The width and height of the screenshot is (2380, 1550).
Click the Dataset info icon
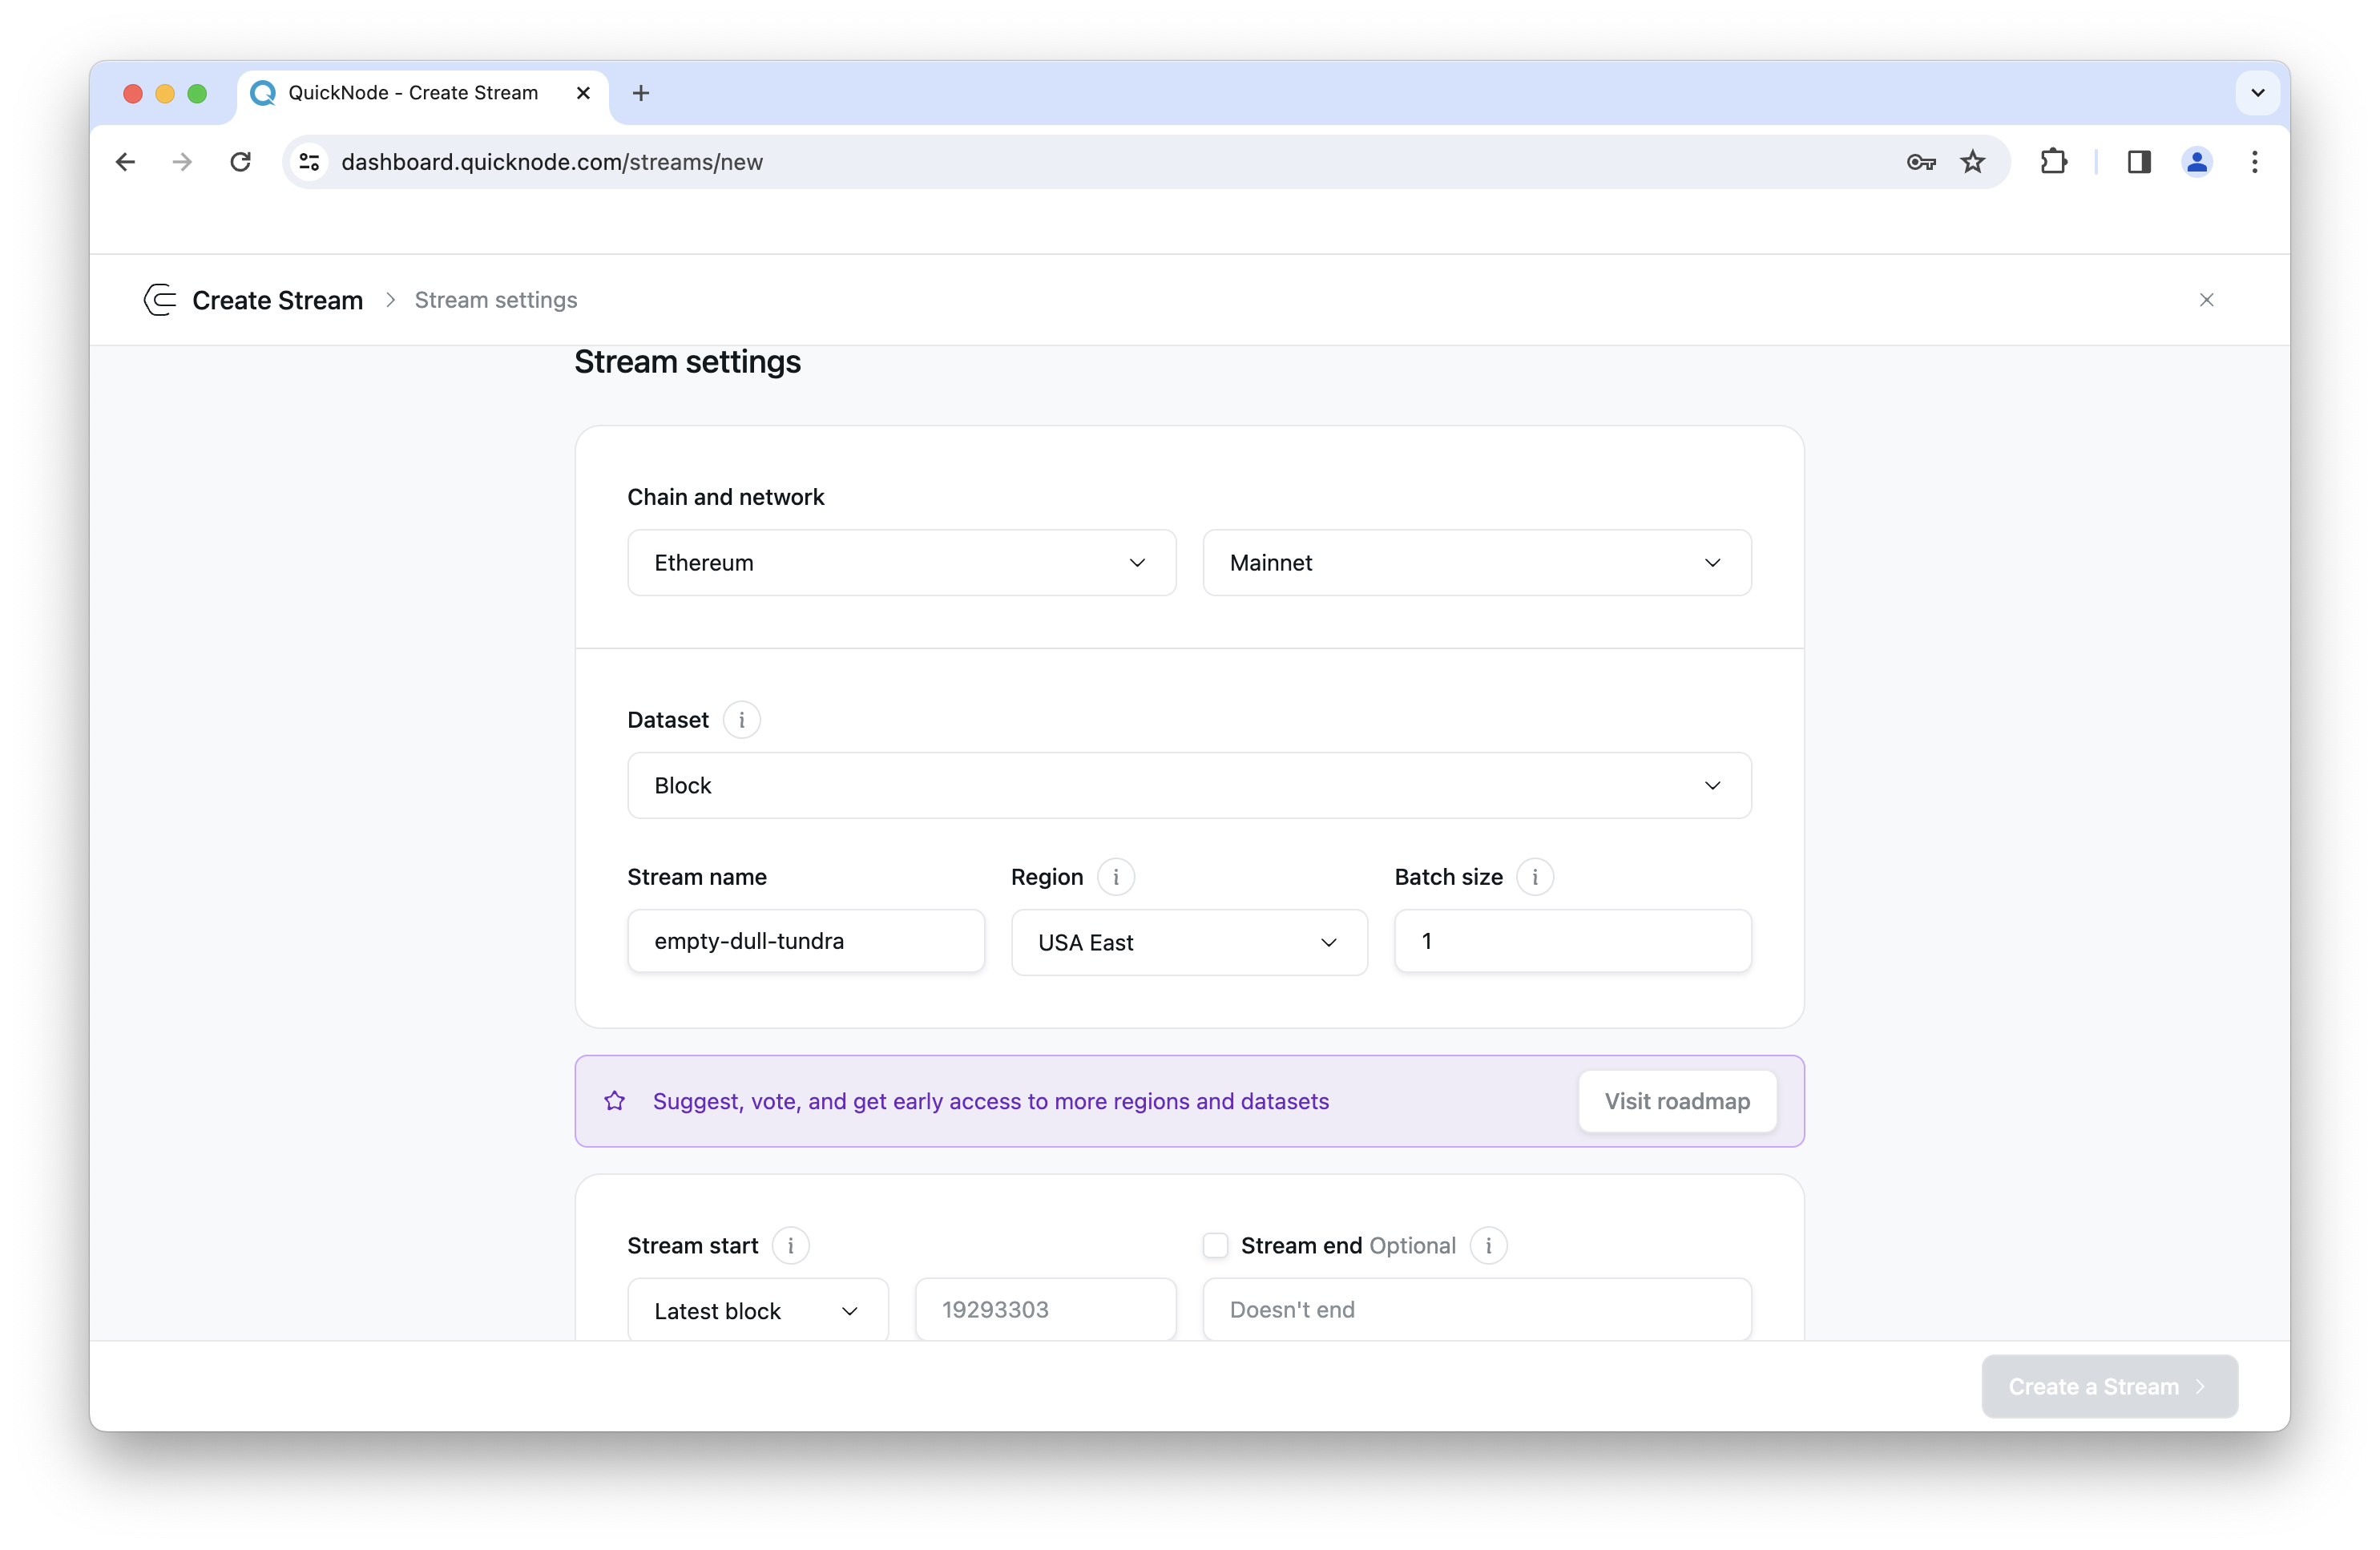[x=743, y=719]
